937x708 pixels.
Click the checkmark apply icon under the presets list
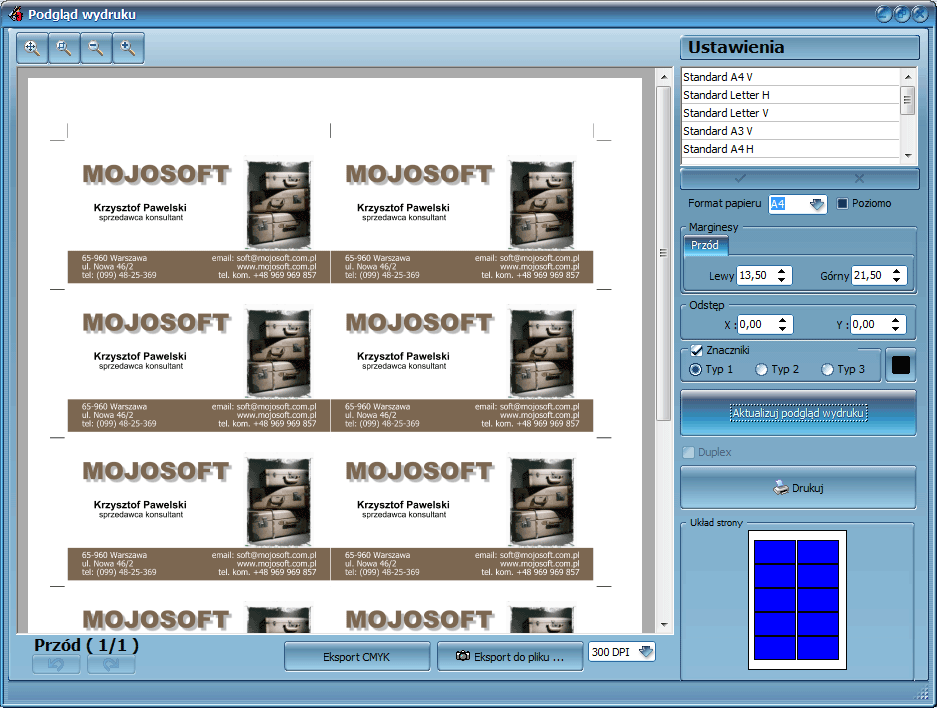point(740,178)
